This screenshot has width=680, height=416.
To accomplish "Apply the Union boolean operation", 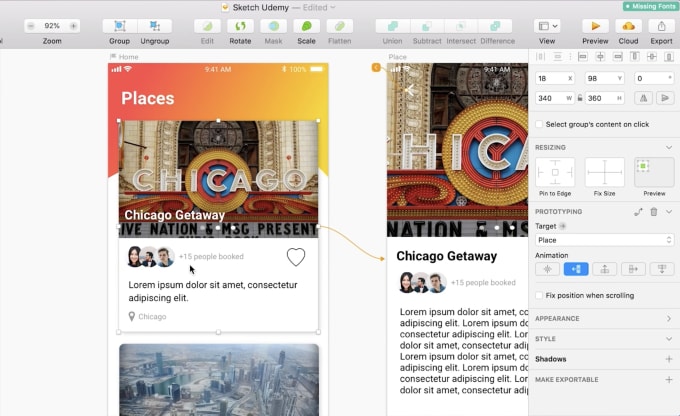I will (392, 26).
